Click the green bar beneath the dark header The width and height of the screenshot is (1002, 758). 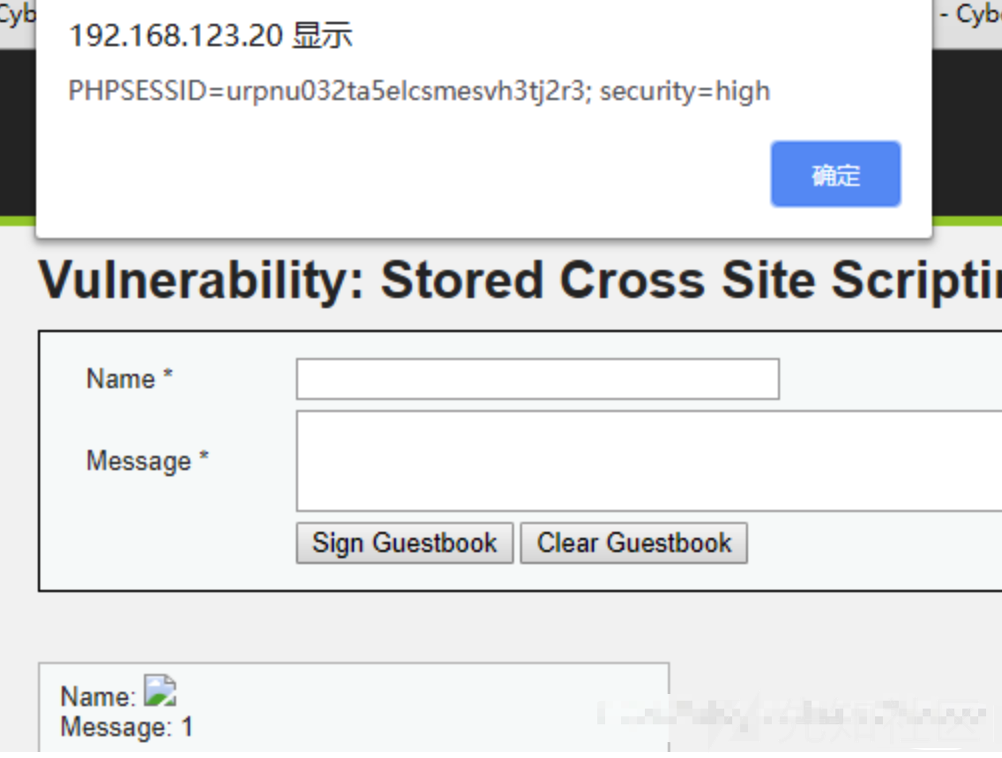coord(966,220)
